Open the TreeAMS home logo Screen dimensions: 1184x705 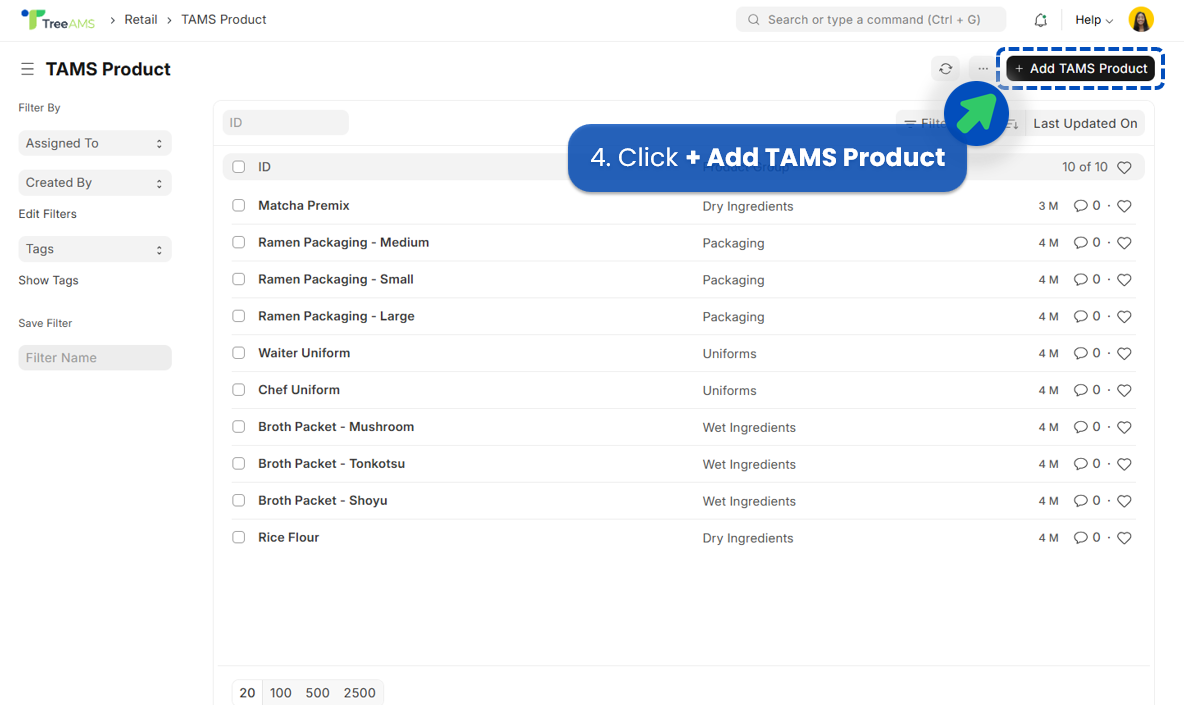(58, 20)
